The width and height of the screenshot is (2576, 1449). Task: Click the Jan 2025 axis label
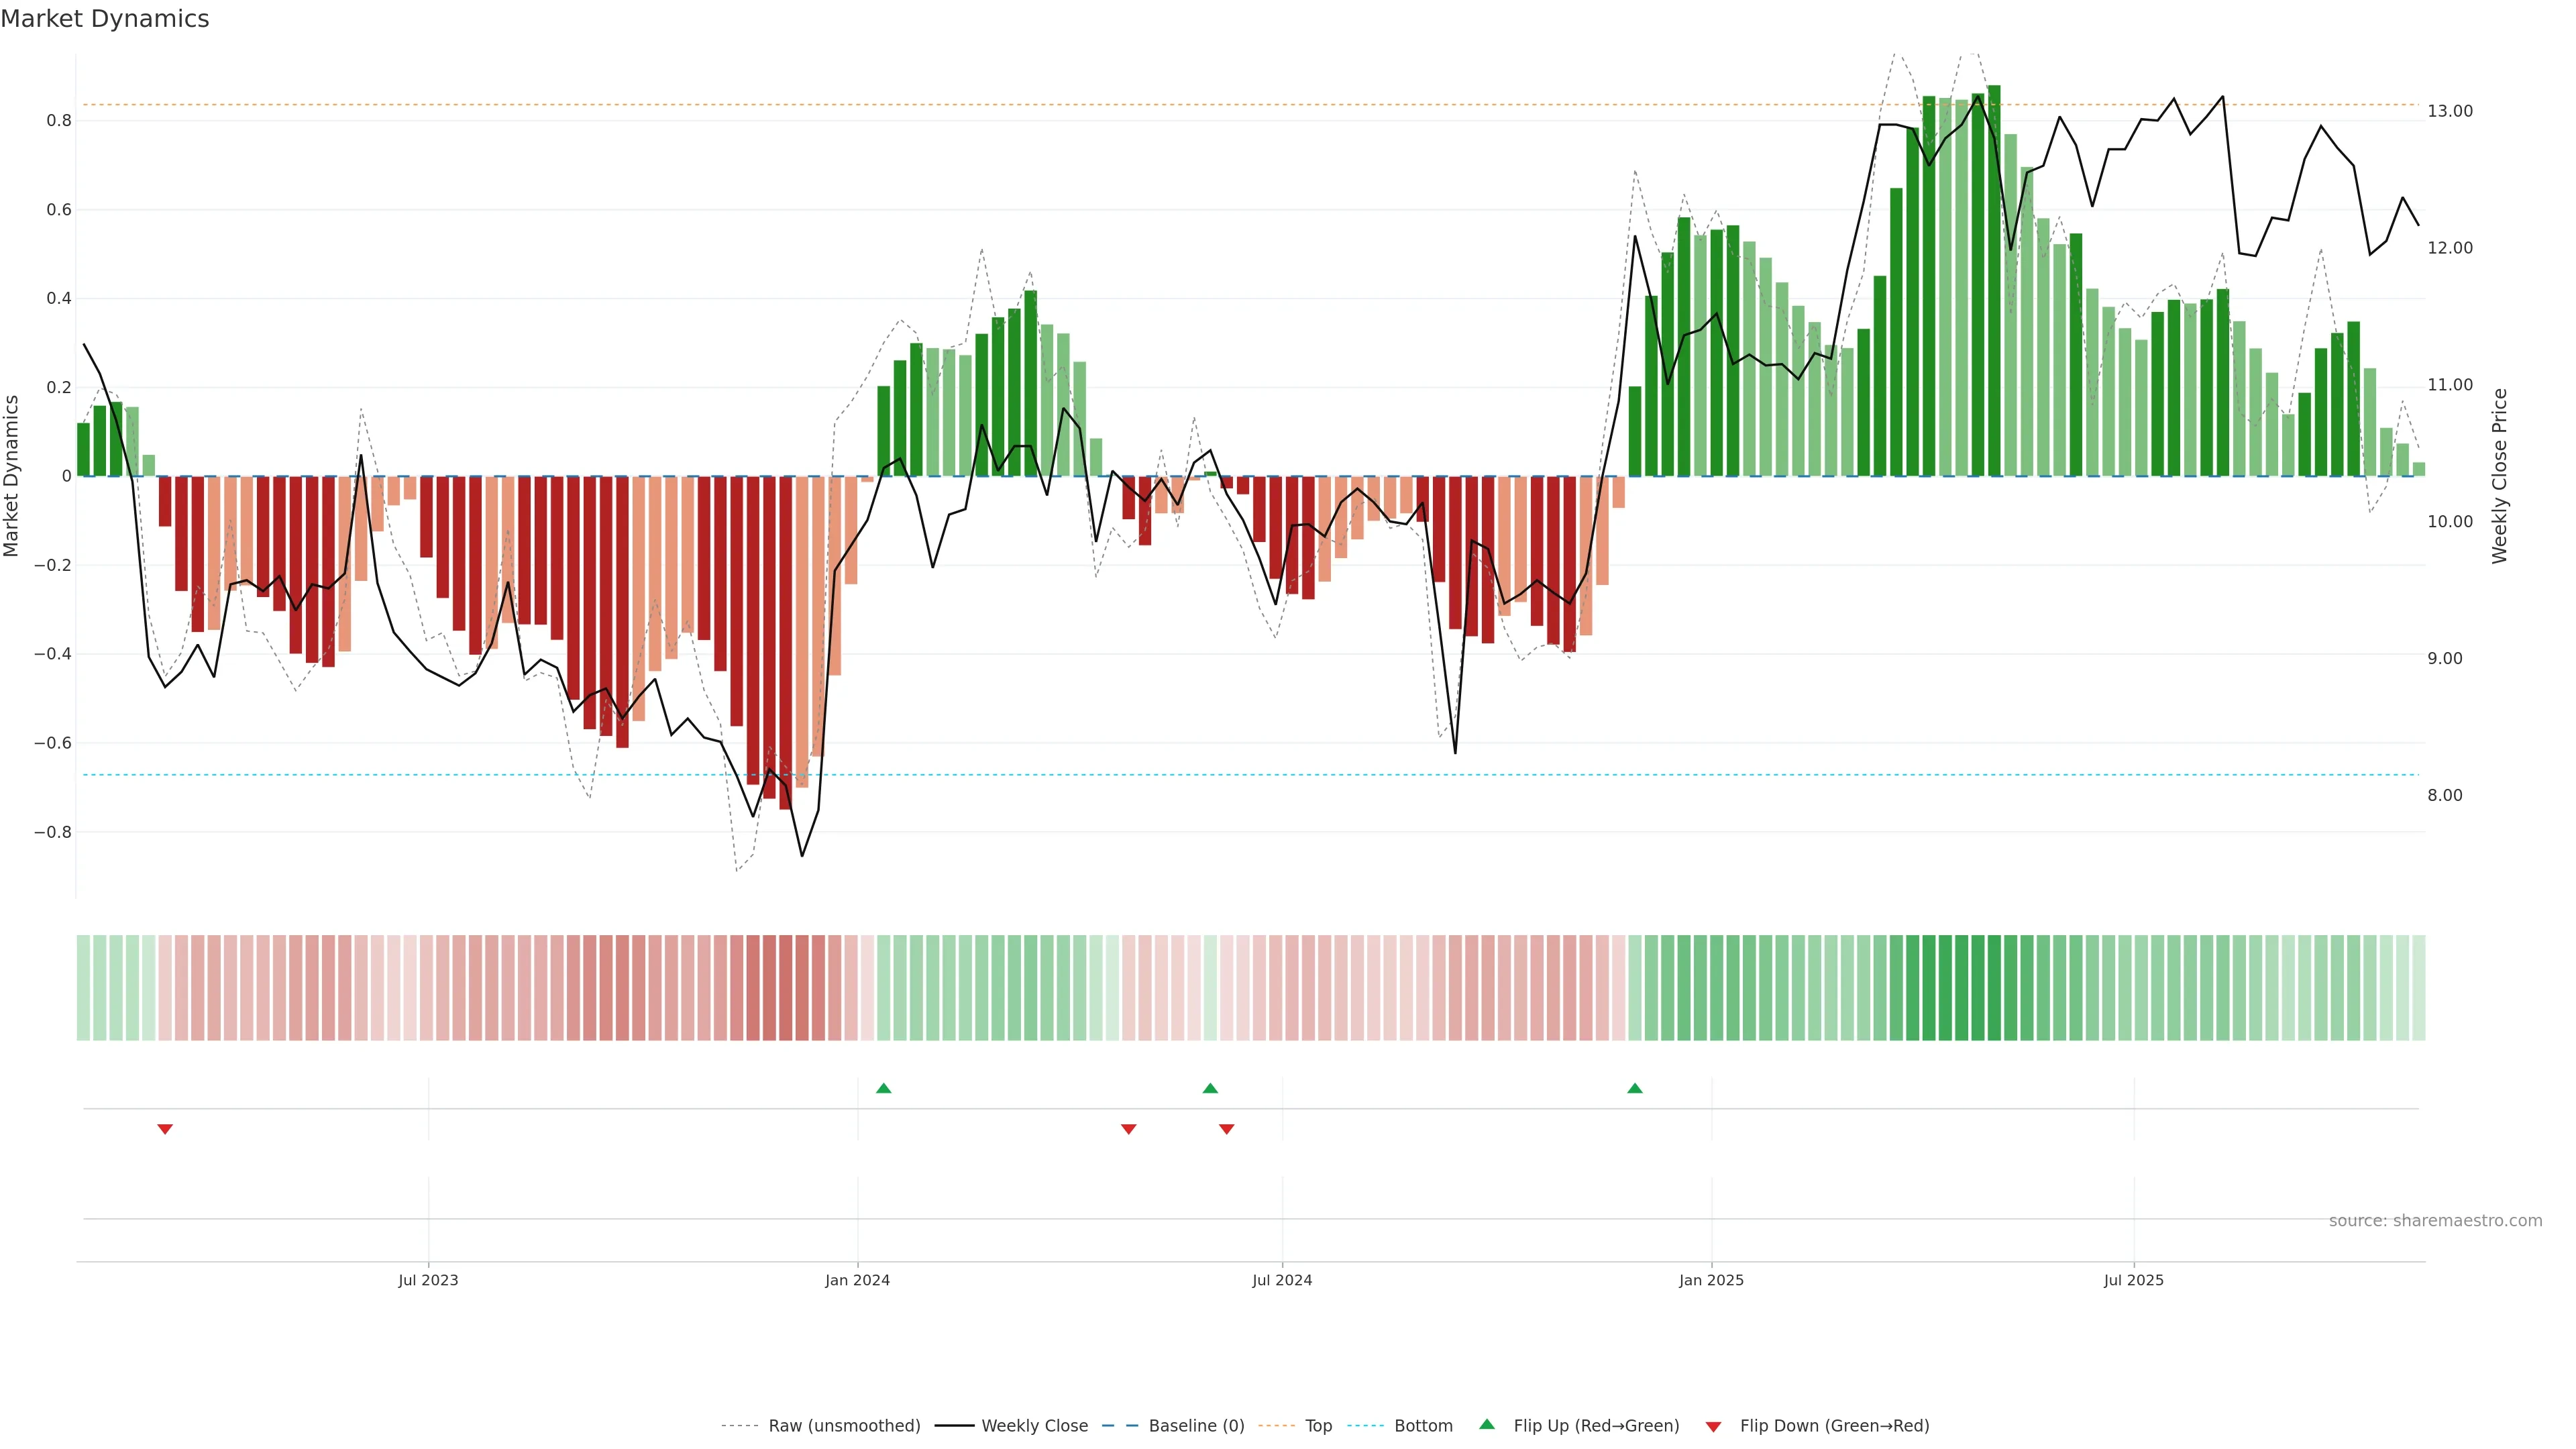click(1711, 1280)
